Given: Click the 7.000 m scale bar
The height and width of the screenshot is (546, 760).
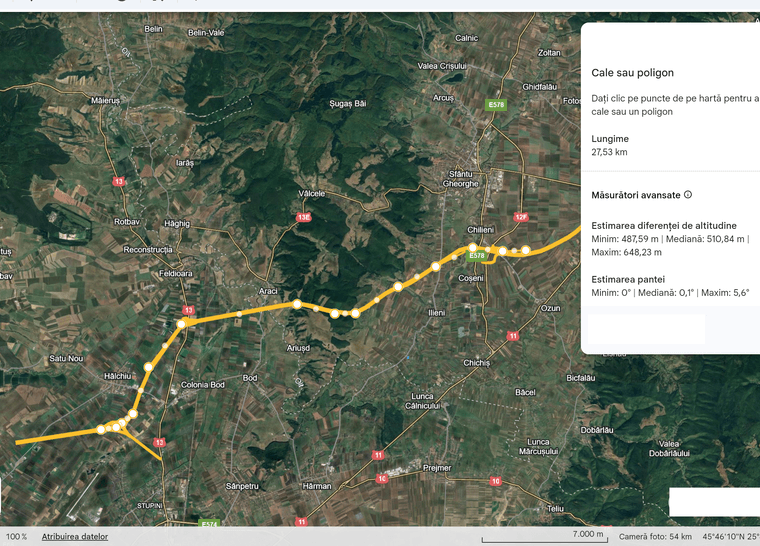Looking at the screenshot, I should pyautogui.click(x=543, y=537).
